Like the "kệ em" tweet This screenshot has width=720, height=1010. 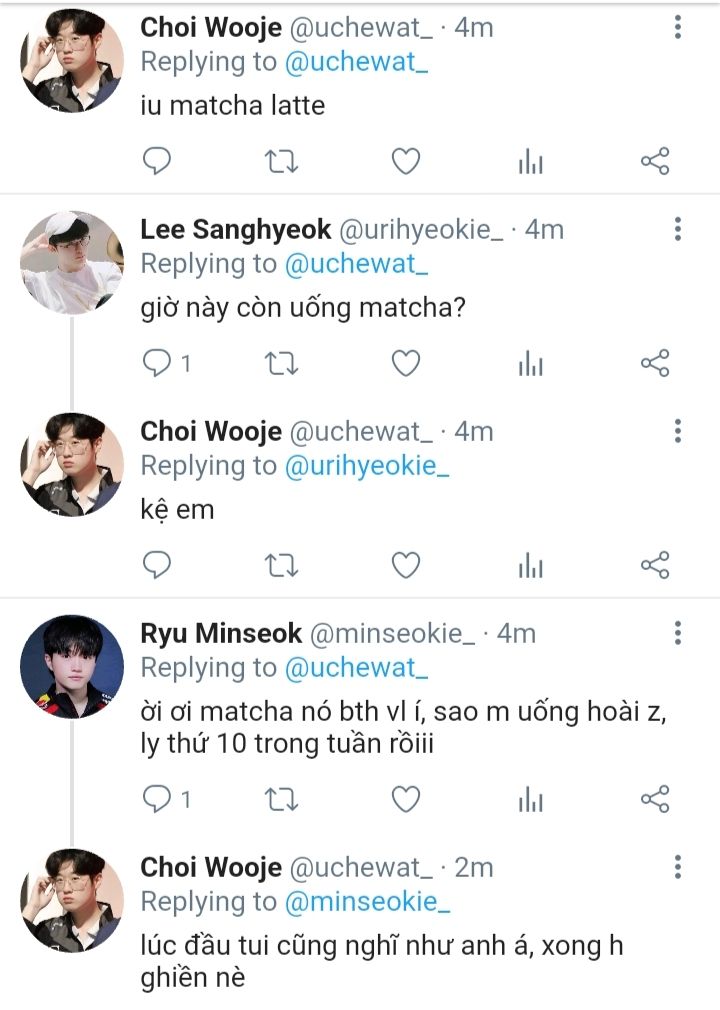pos(405,566)
